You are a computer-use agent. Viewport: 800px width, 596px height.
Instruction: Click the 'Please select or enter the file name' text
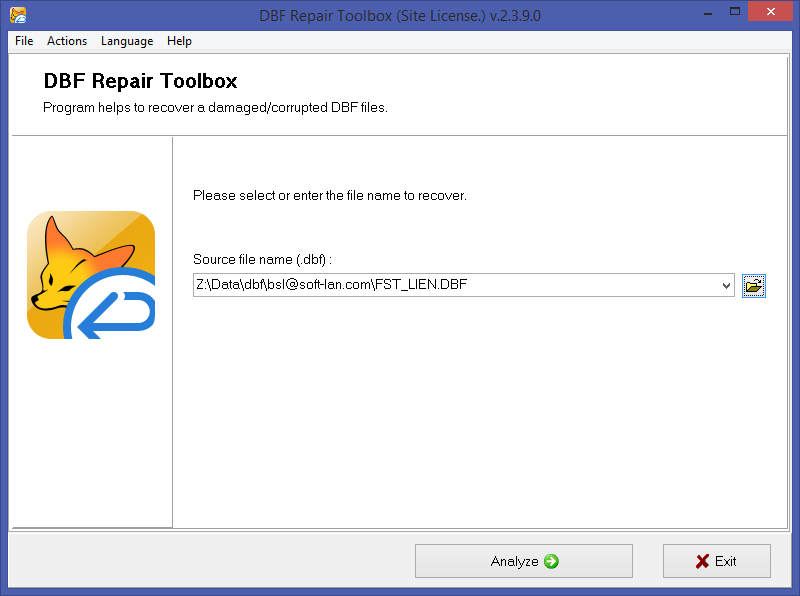pyautogui.click(x=330, y=195)
